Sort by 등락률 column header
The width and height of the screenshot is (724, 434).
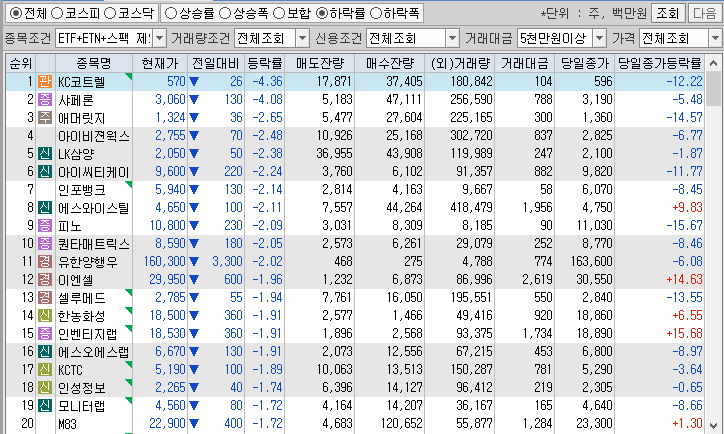pos(265,63)
